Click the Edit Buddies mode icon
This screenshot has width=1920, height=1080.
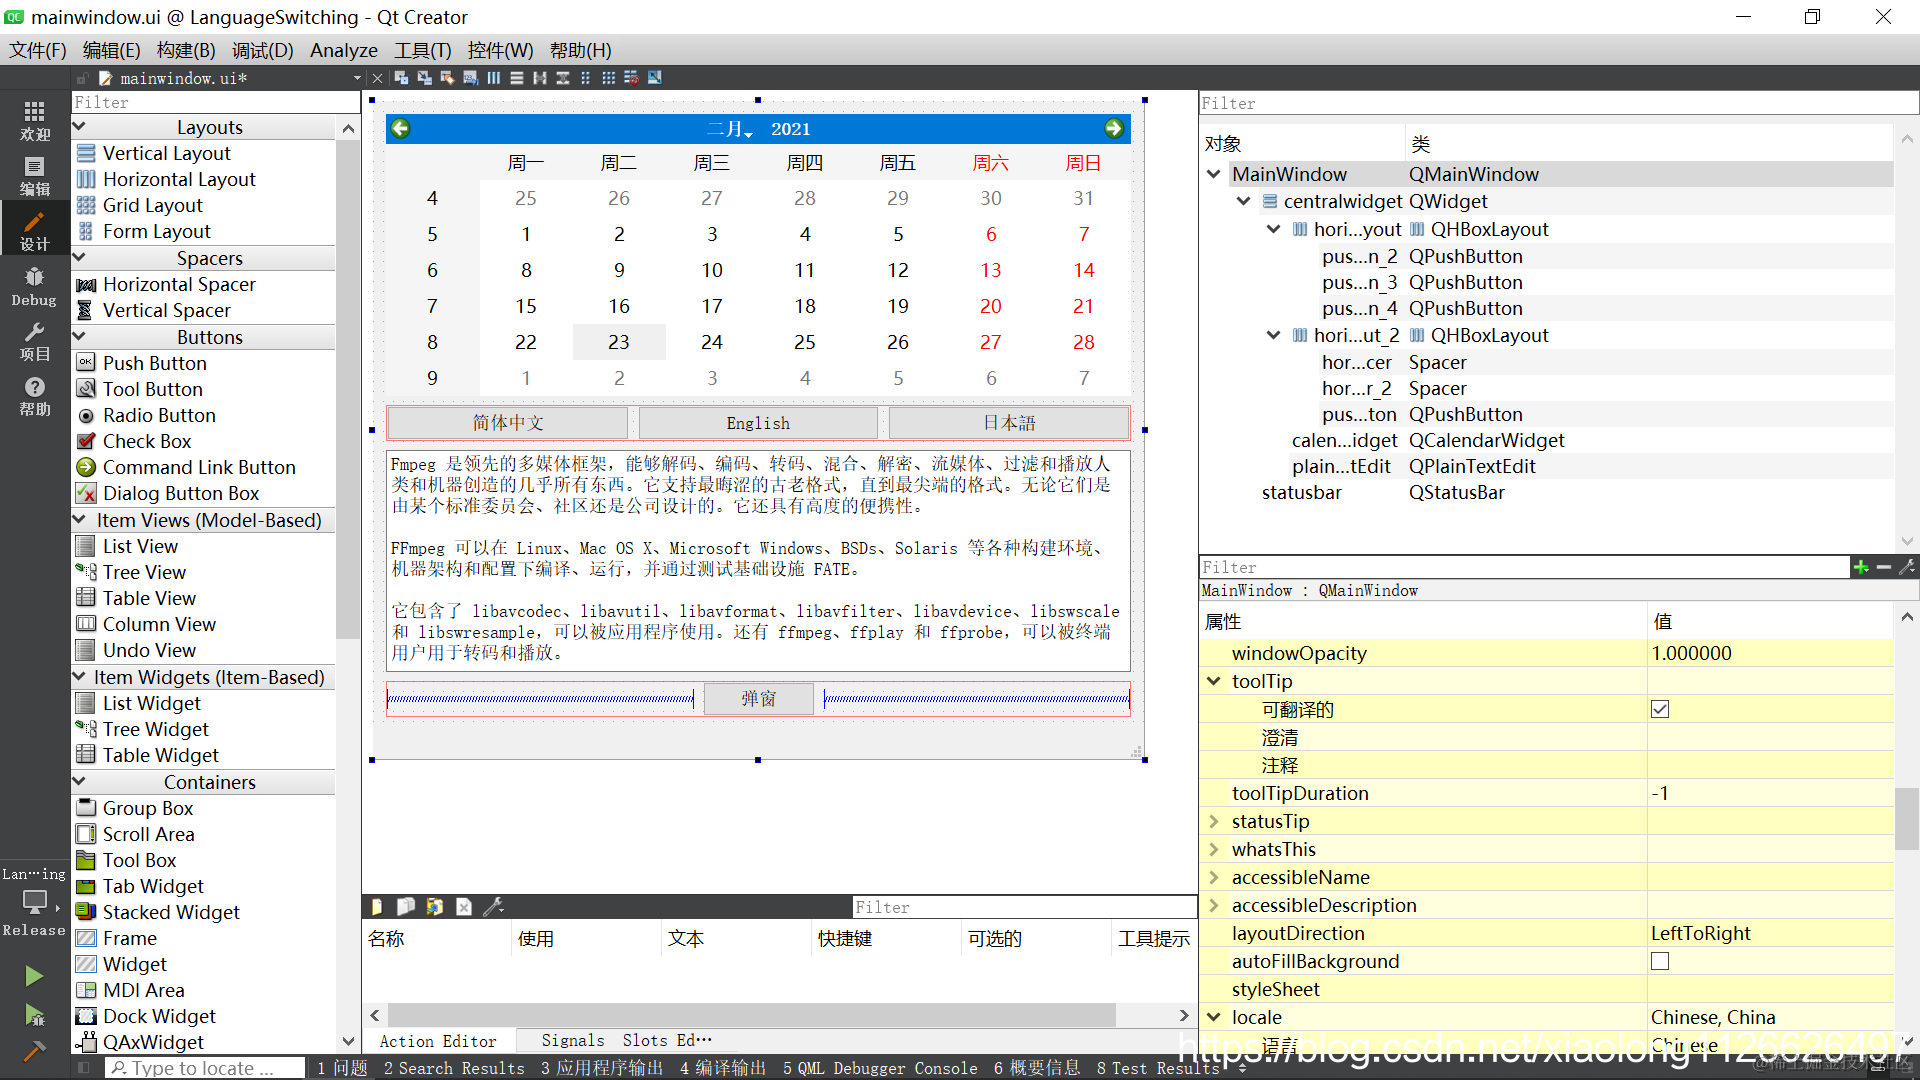coord(447,78)
